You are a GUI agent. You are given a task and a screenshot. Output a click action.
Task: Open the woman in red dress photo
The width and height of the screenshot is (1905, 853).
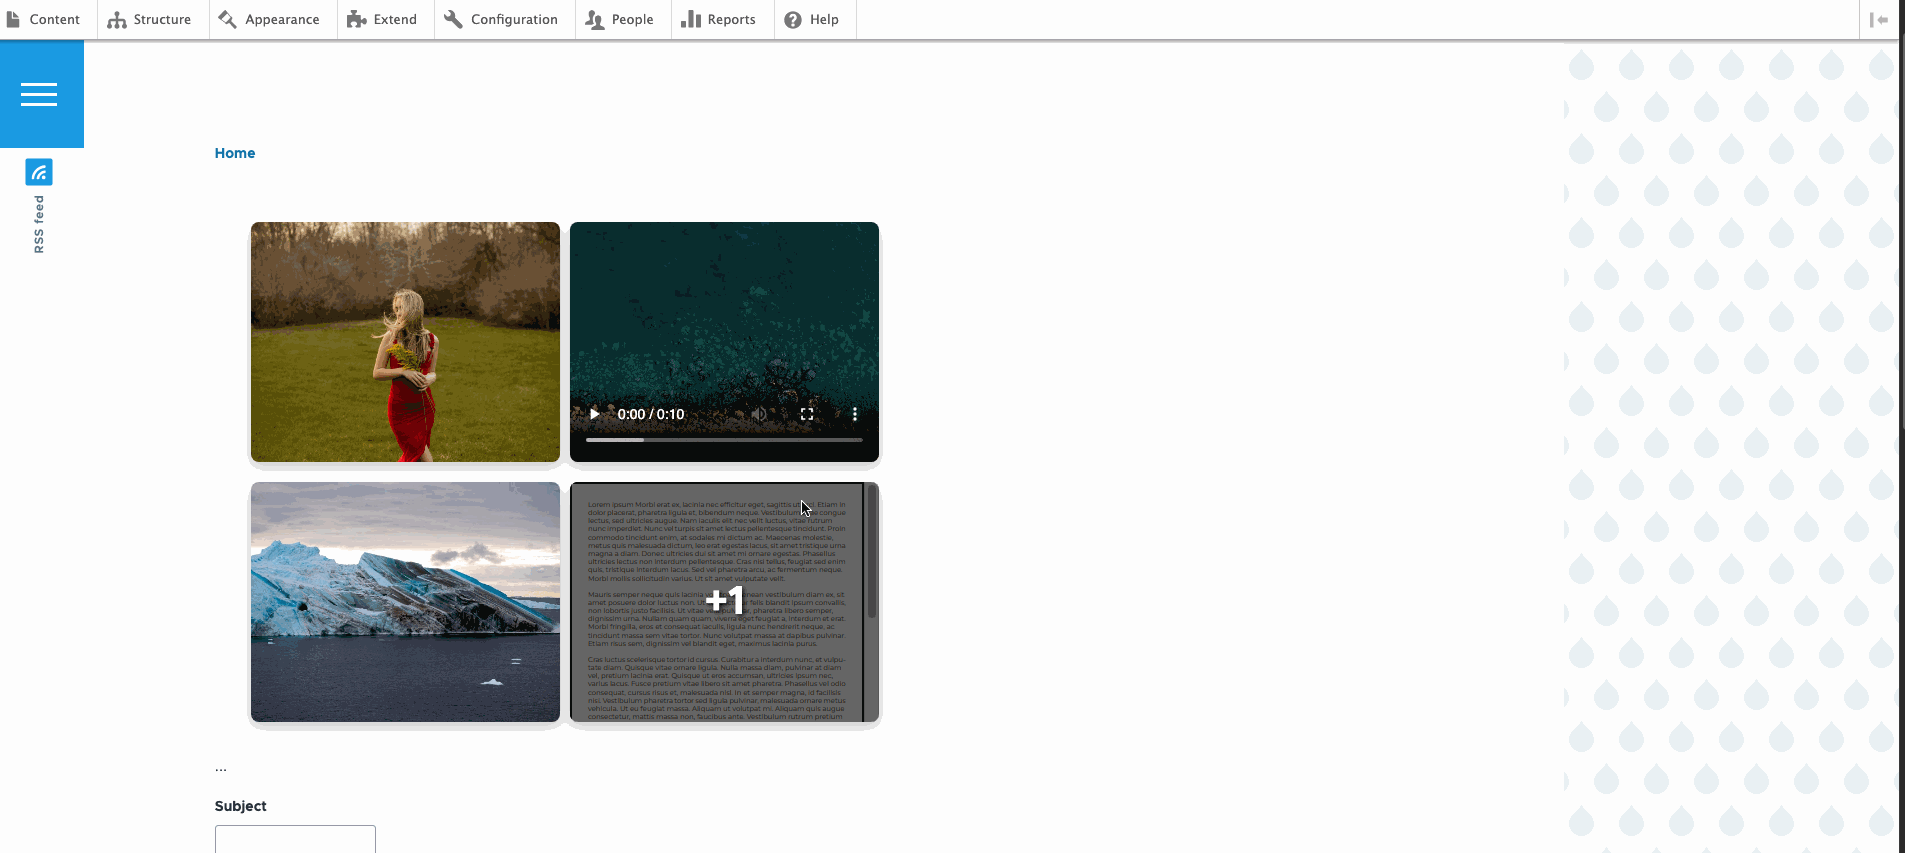point(405,342)
